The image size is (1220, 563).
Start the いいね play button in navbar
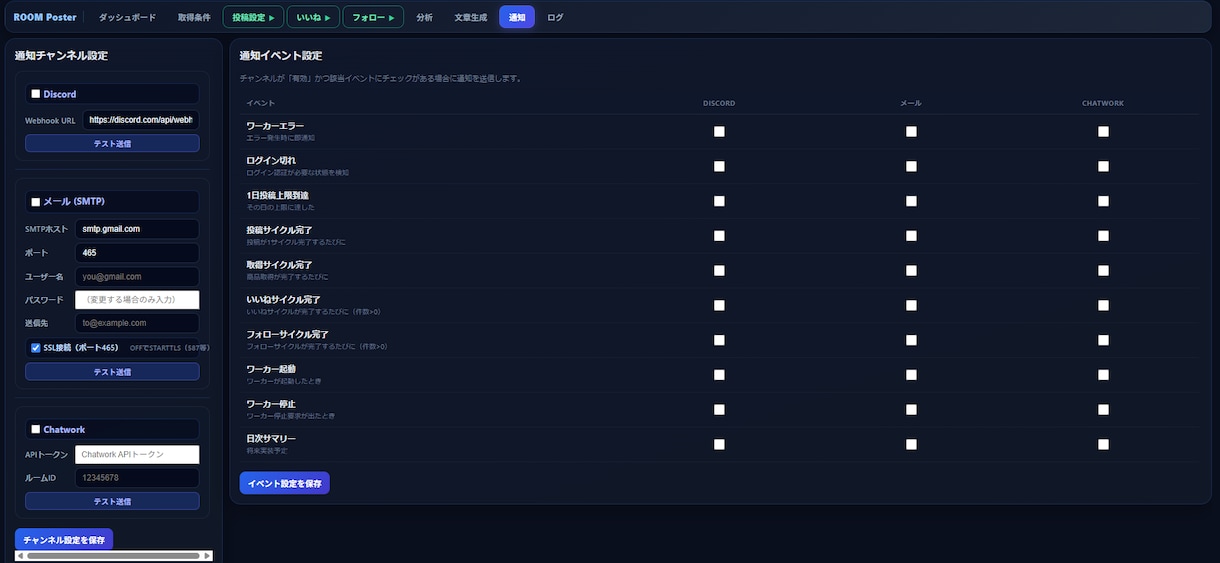pyautogui.click(x=312, y=17)
